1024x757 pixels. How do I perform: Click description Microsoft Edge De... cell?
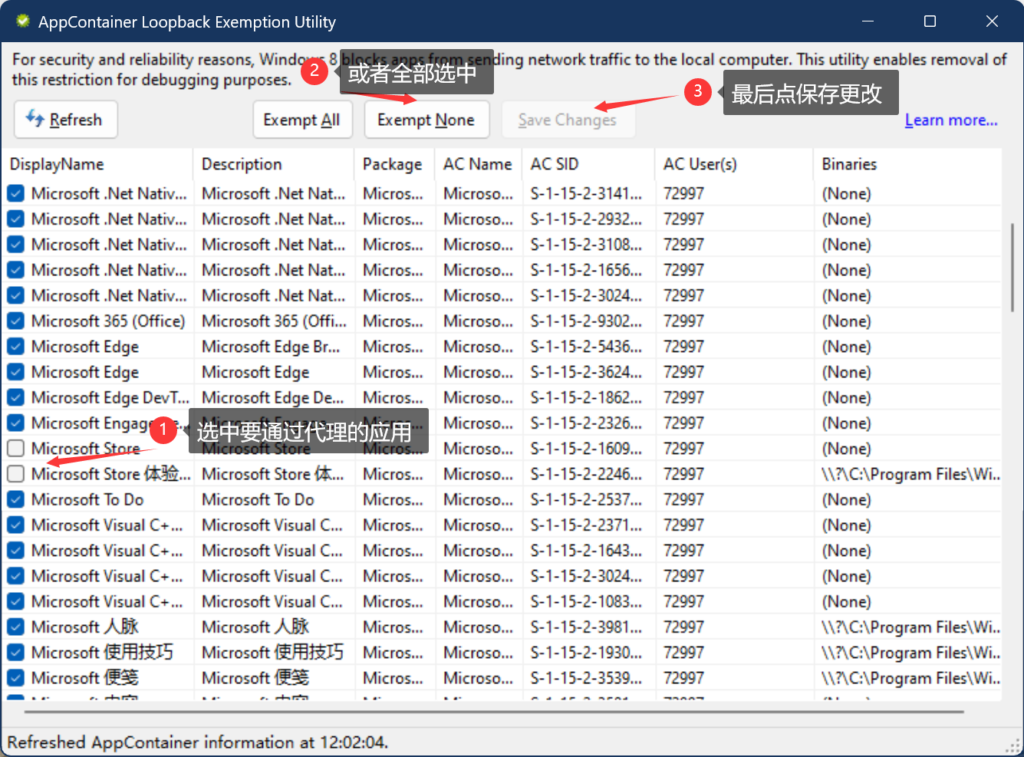272,398
